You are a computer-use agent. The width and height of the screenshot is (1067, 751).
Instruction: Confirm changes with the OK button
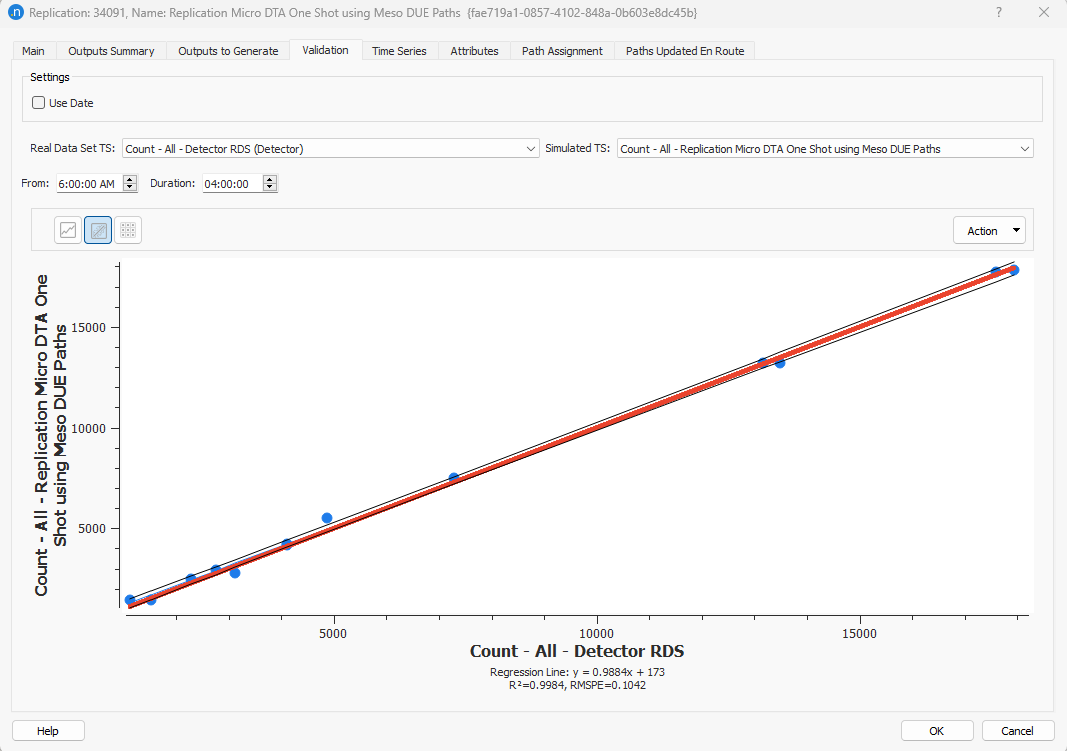[x=936, y=730]
